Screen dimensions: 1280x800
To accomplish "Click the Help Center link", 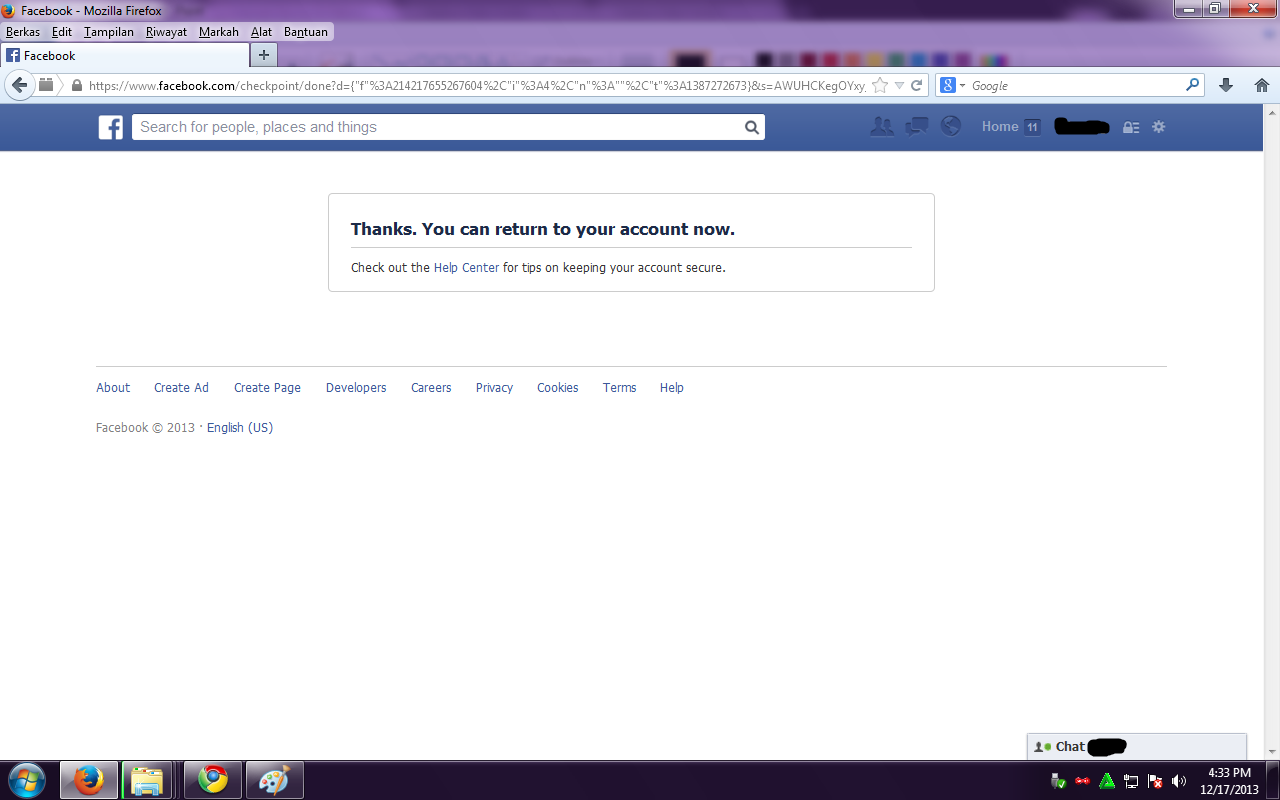I will pyautogui.click(x=466, y=268).
